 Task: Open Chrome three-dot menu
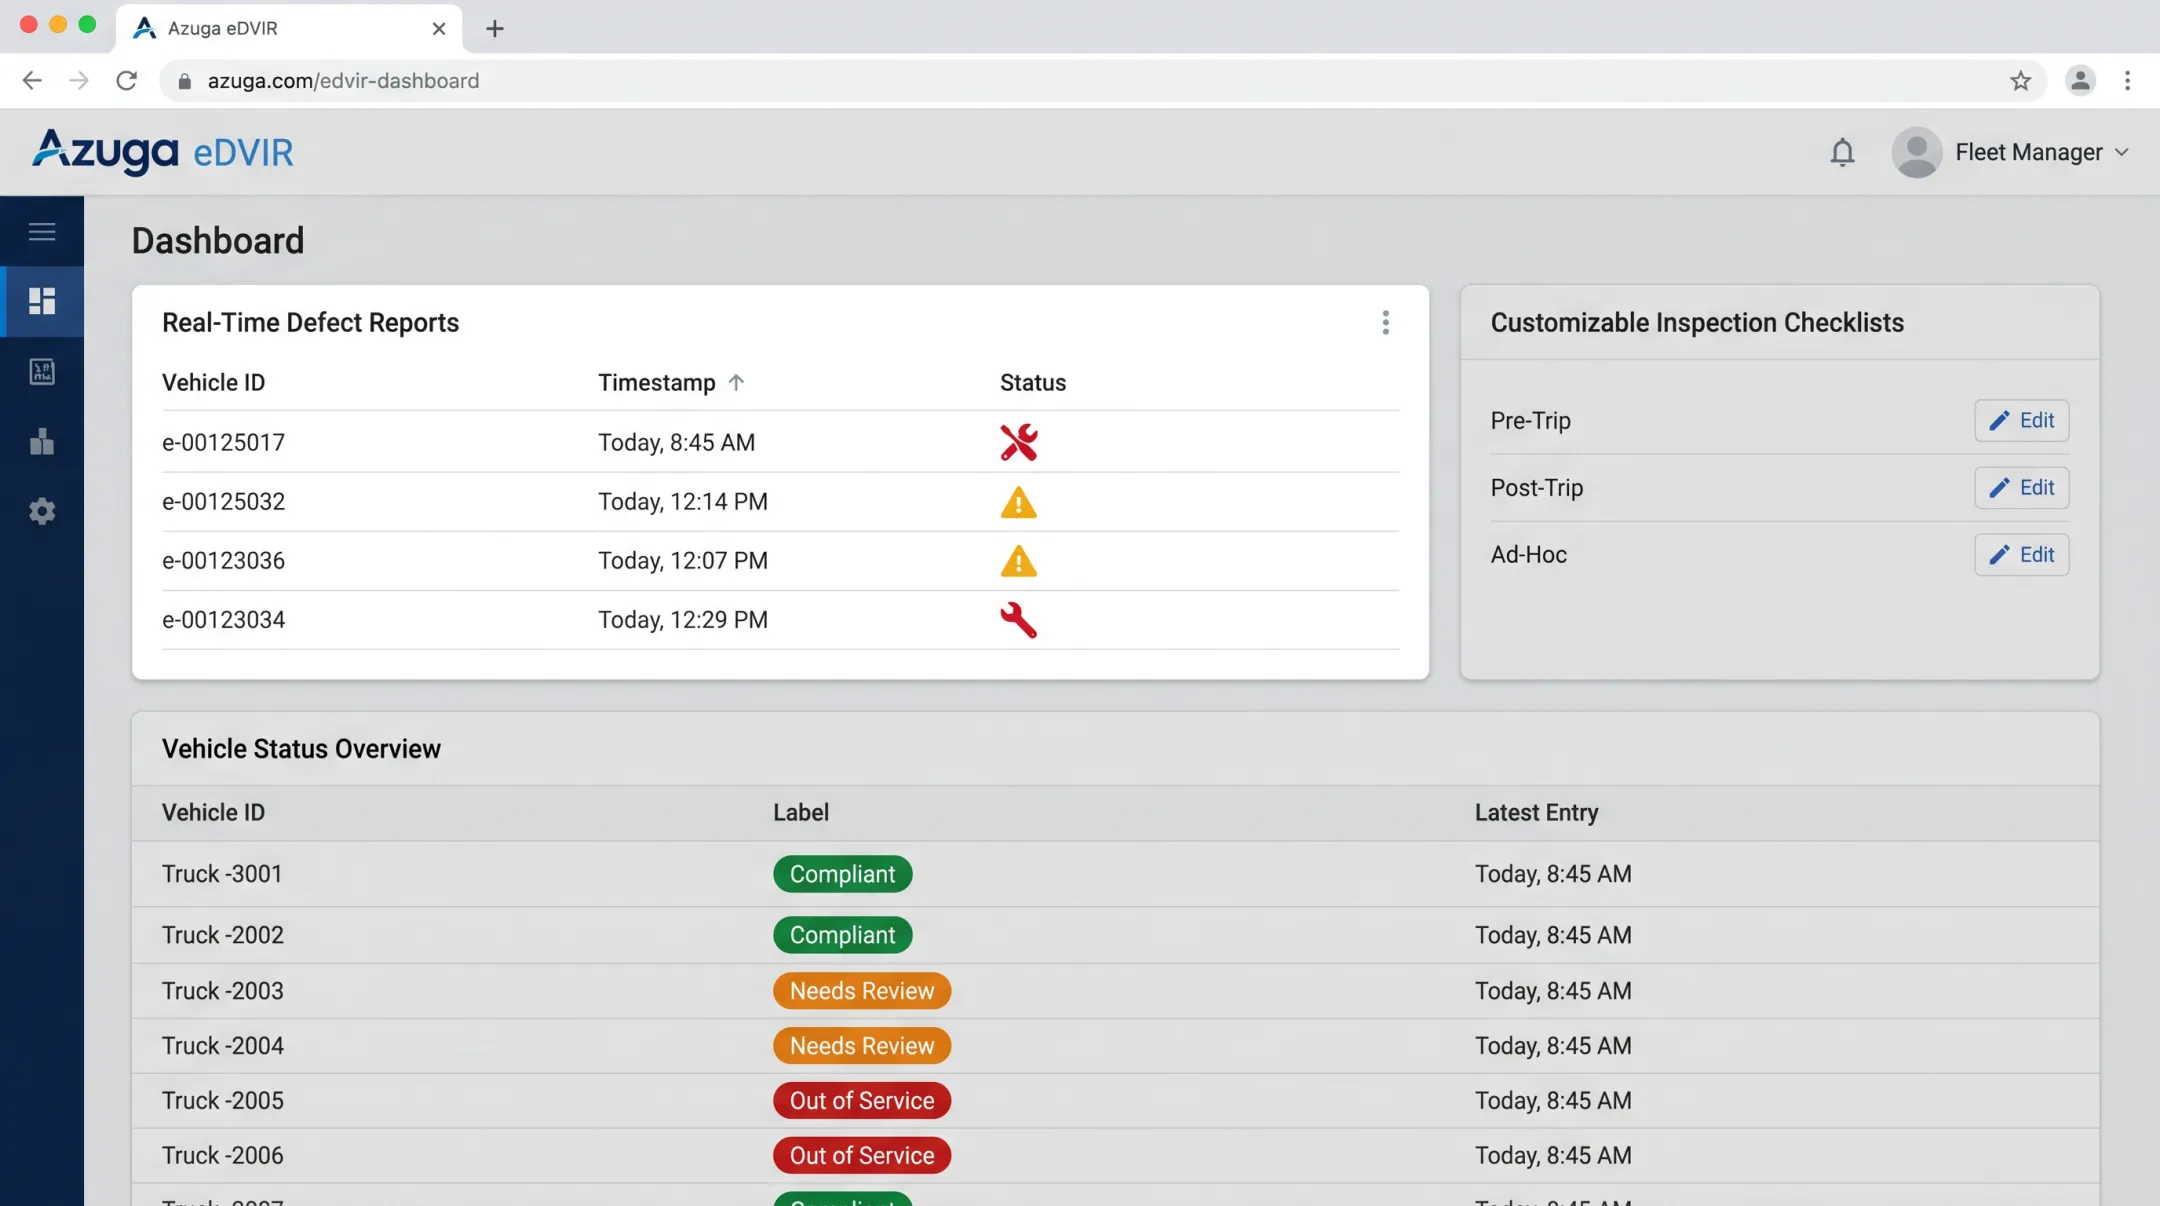[2127, 80]
